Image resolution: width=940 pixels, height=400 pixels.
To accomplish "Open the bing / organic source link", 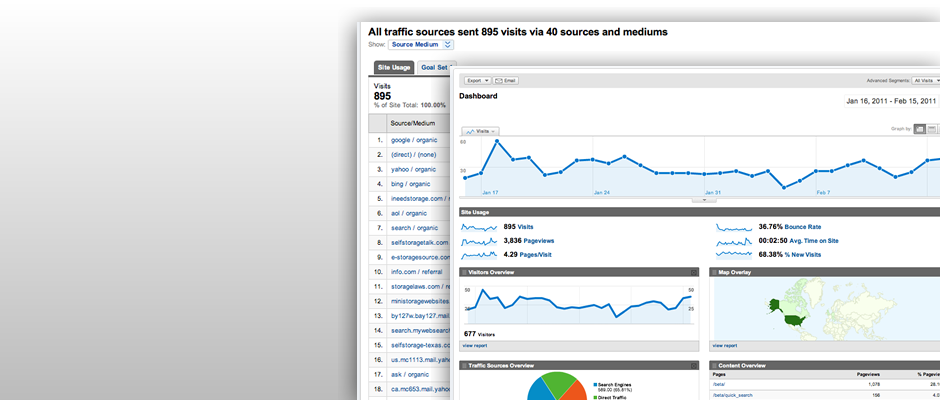I will coord(411,184).
